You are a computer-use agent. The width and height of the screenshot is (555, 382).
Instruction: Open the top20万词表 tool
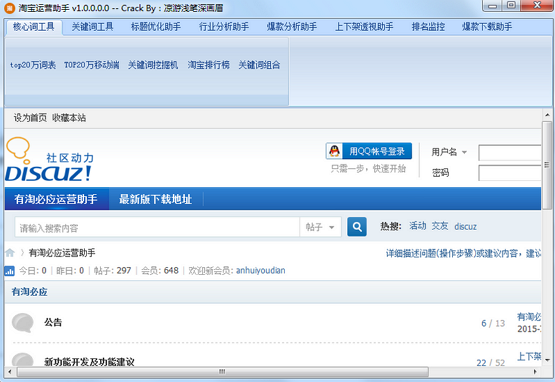(x=33, y=65)
